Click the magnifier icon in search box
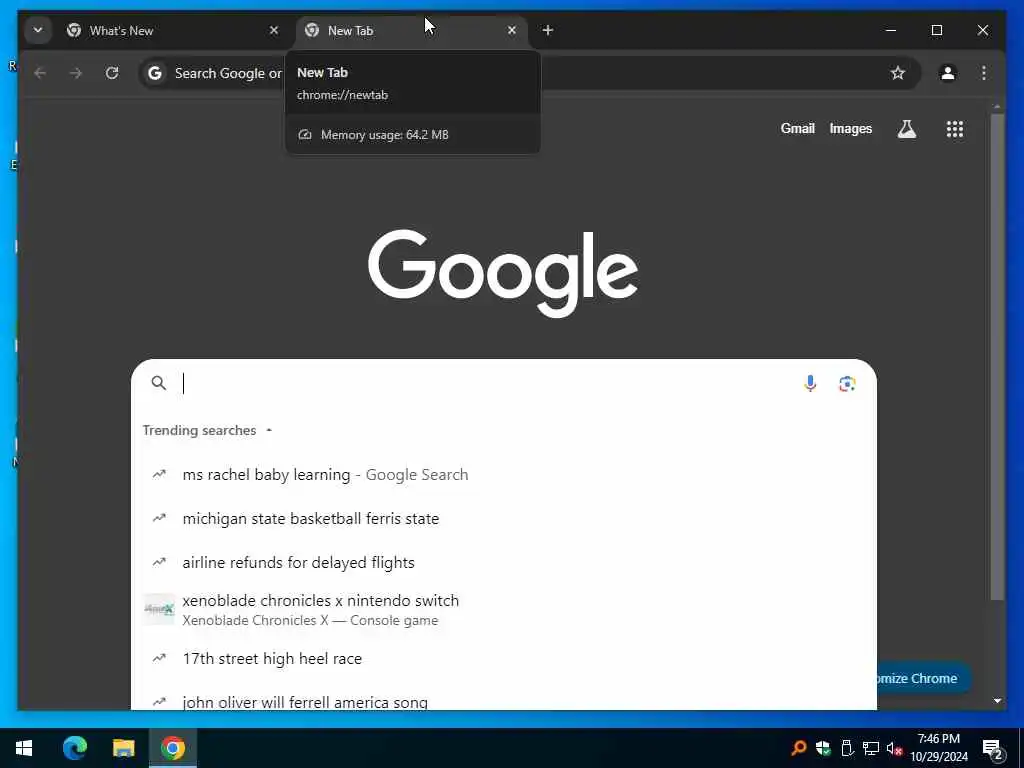The image size is (1024, 768). click(x=159, y=383)
